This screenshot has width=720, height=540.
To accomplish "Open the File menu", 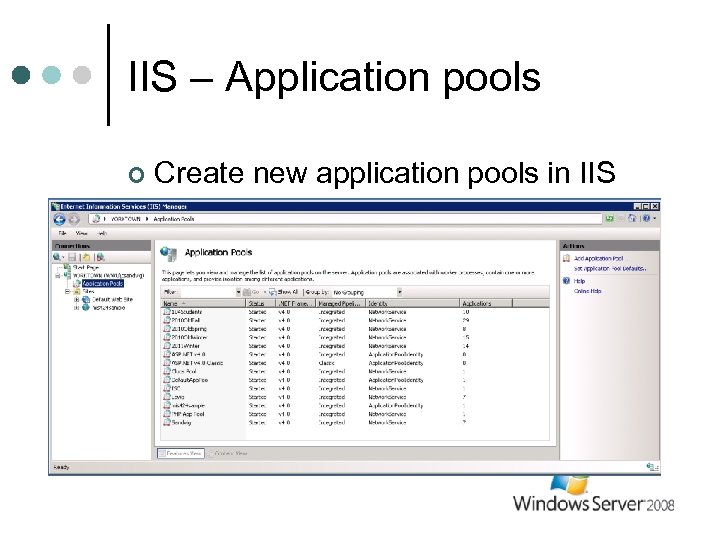I will (x=62, y=233).
